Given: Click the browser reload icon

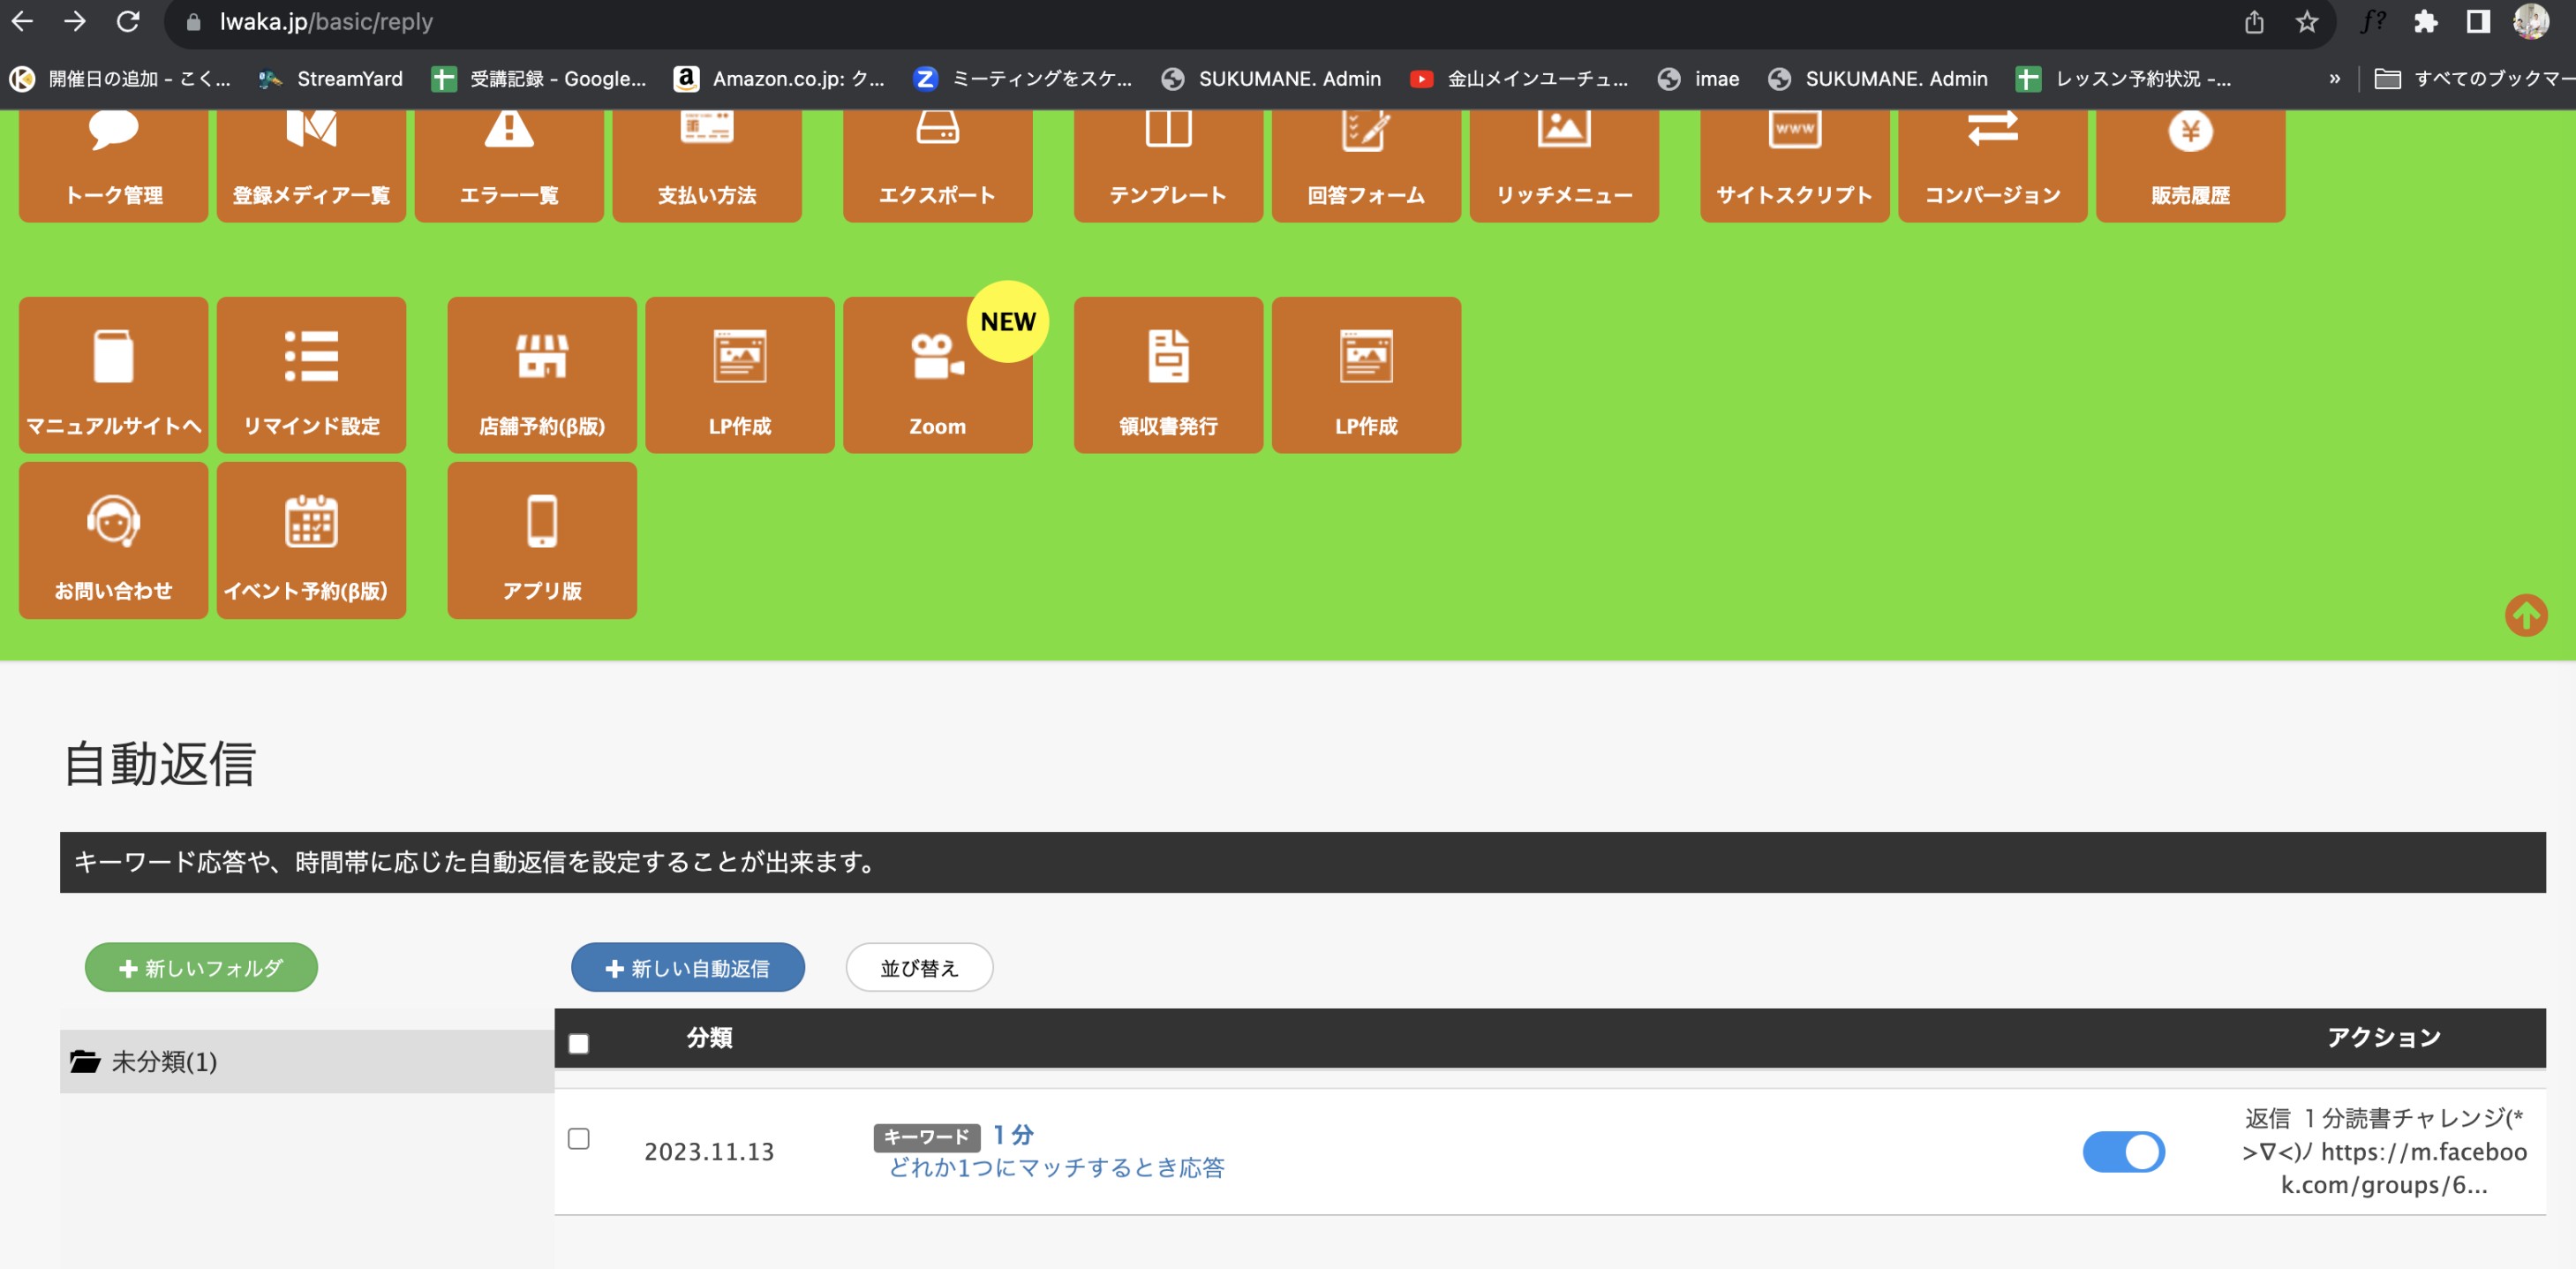Looking at the screenshot, I should (127, 21).
